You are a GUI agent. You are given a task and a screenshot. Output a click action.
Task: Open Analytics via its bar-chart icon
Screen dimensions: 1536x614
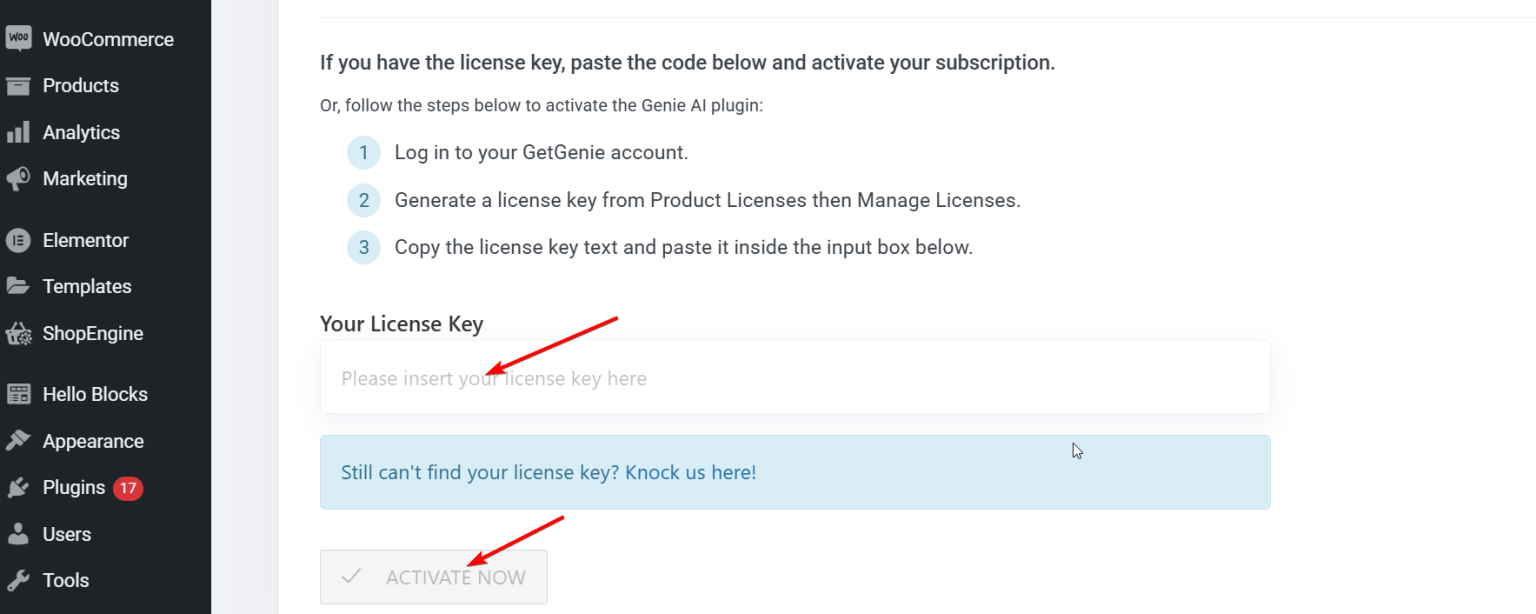click(x=19, y=131)
